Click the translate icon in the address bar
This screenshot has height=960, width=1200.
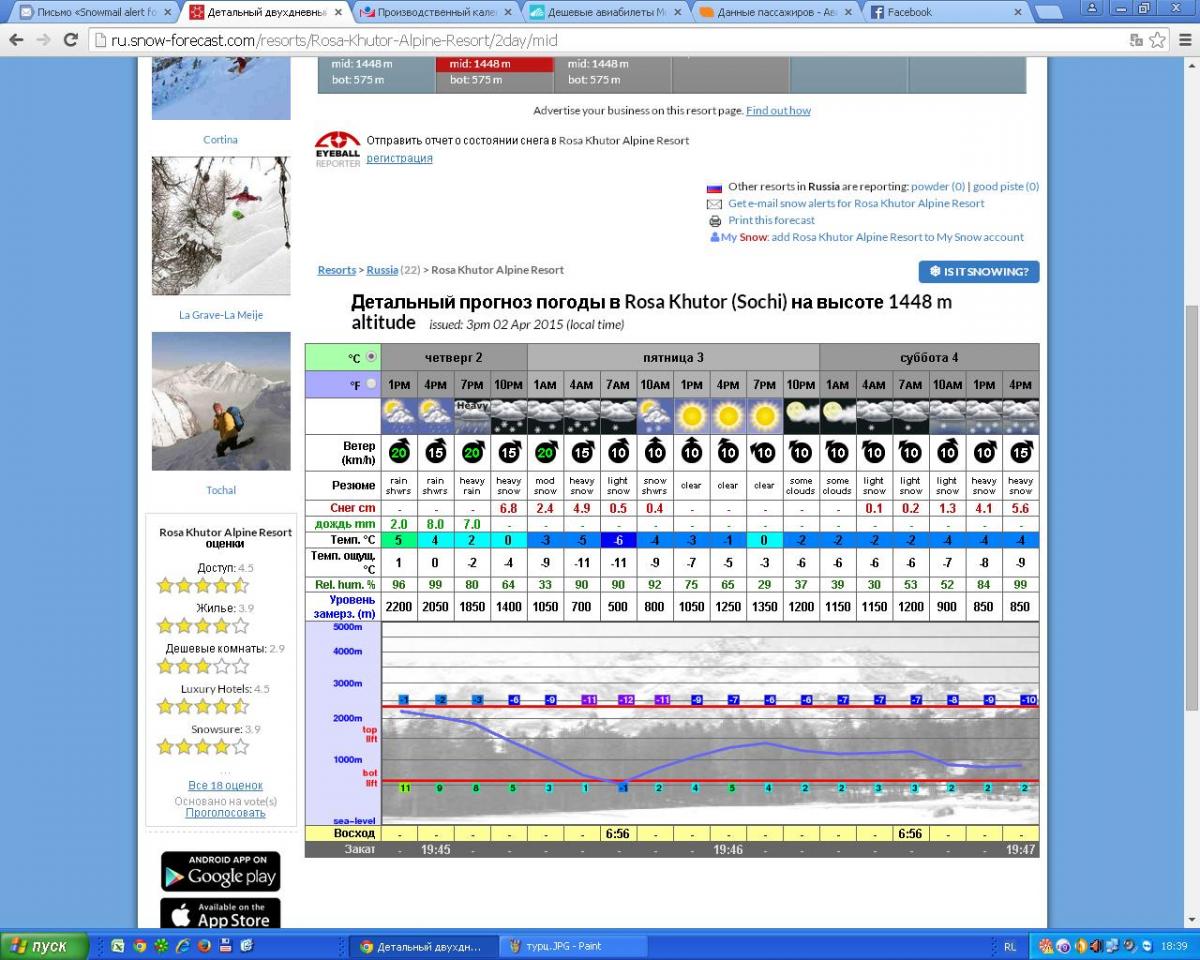tap(1136, 40)
